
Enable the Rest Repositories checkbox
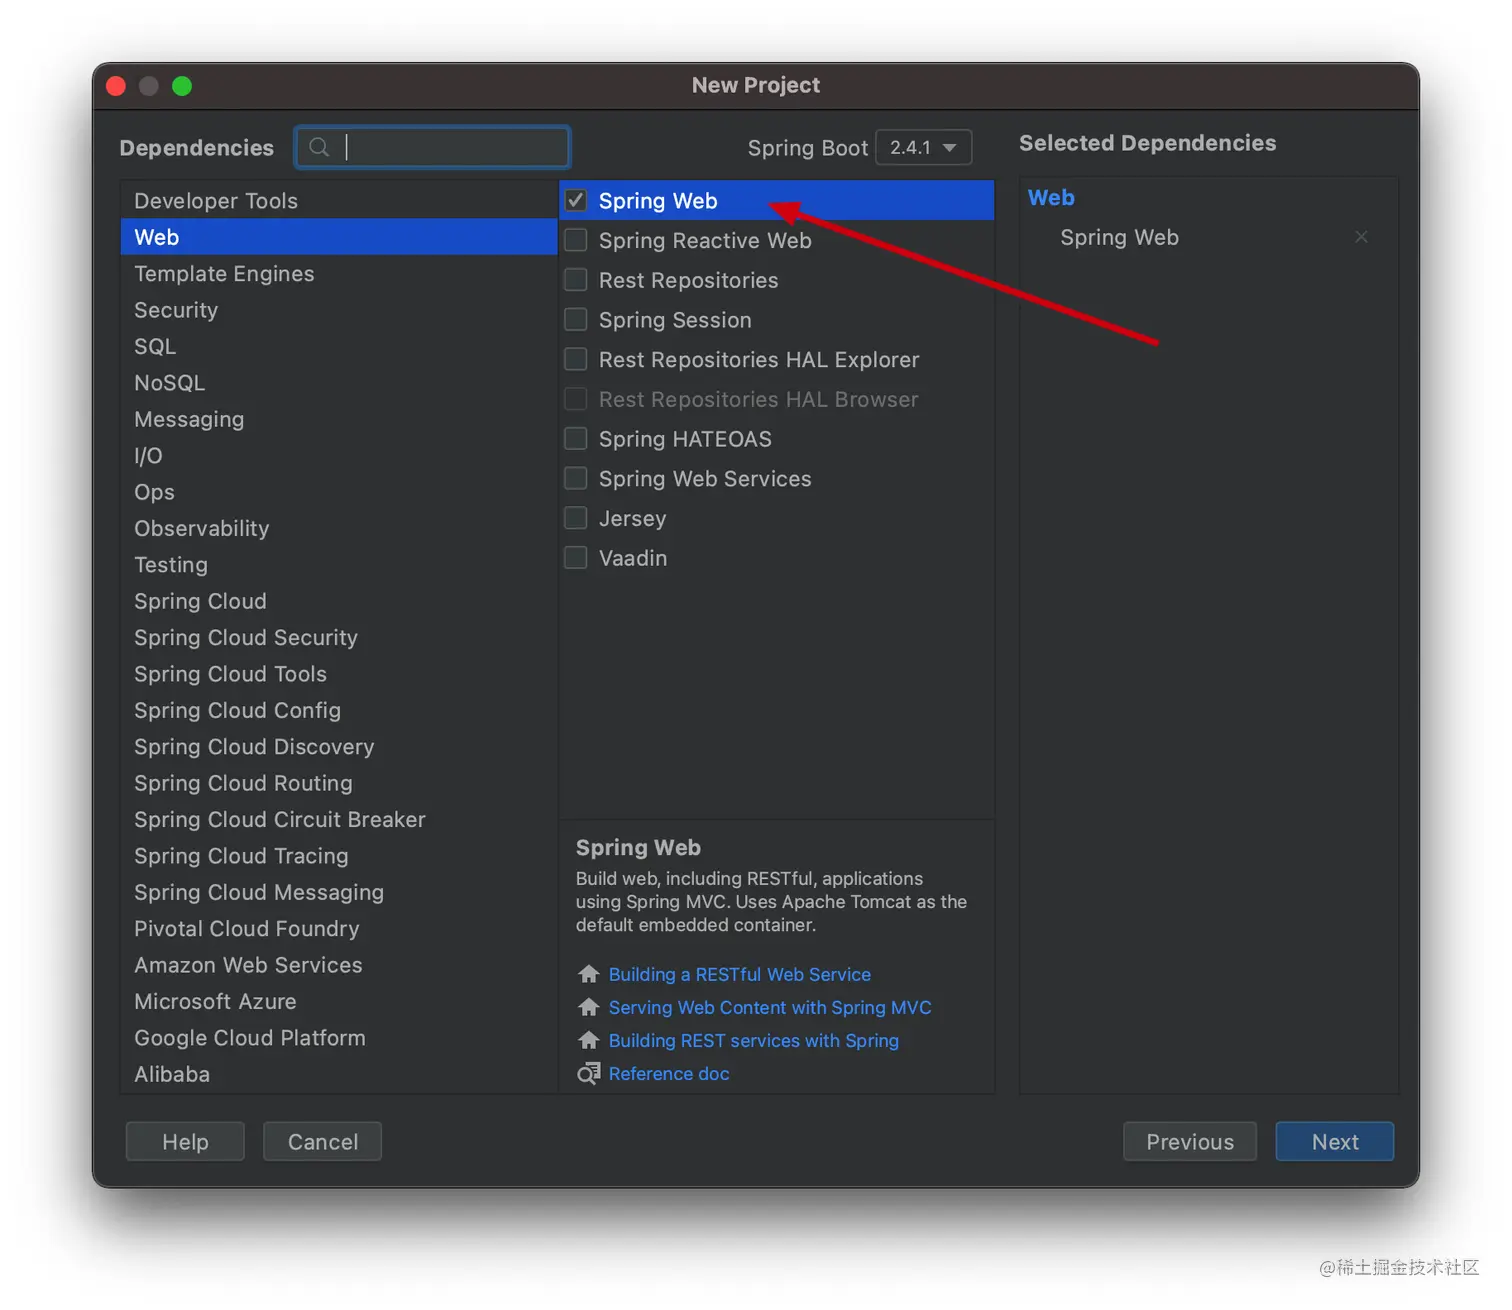(576, 280)
